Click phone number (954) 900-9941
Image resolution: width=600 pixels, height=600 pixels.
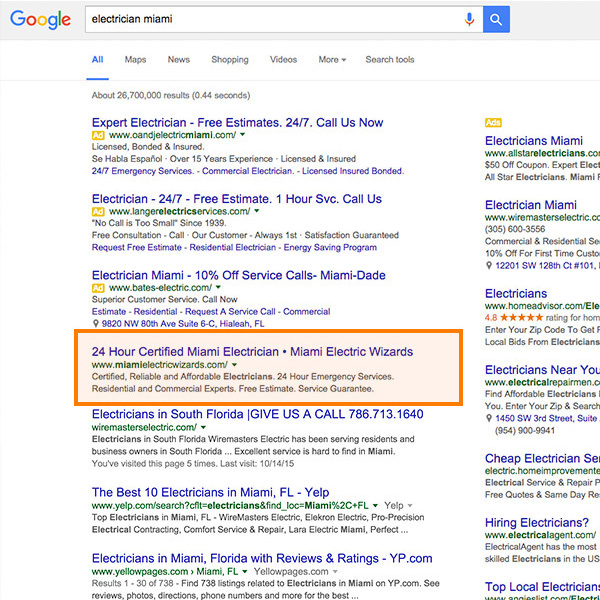point(525,430)
